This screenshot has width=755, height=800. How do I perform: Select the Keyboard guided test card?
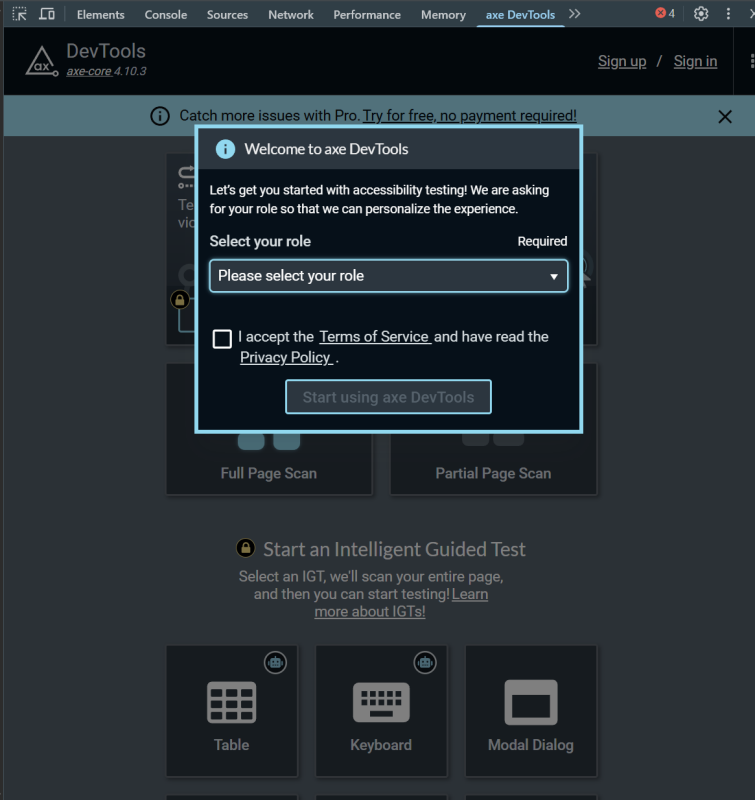[x=381, y=711]
